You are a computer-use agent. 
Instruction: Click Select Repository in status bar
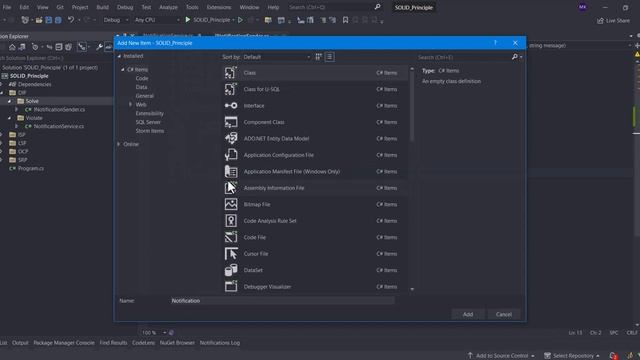(x=571, y=356)
